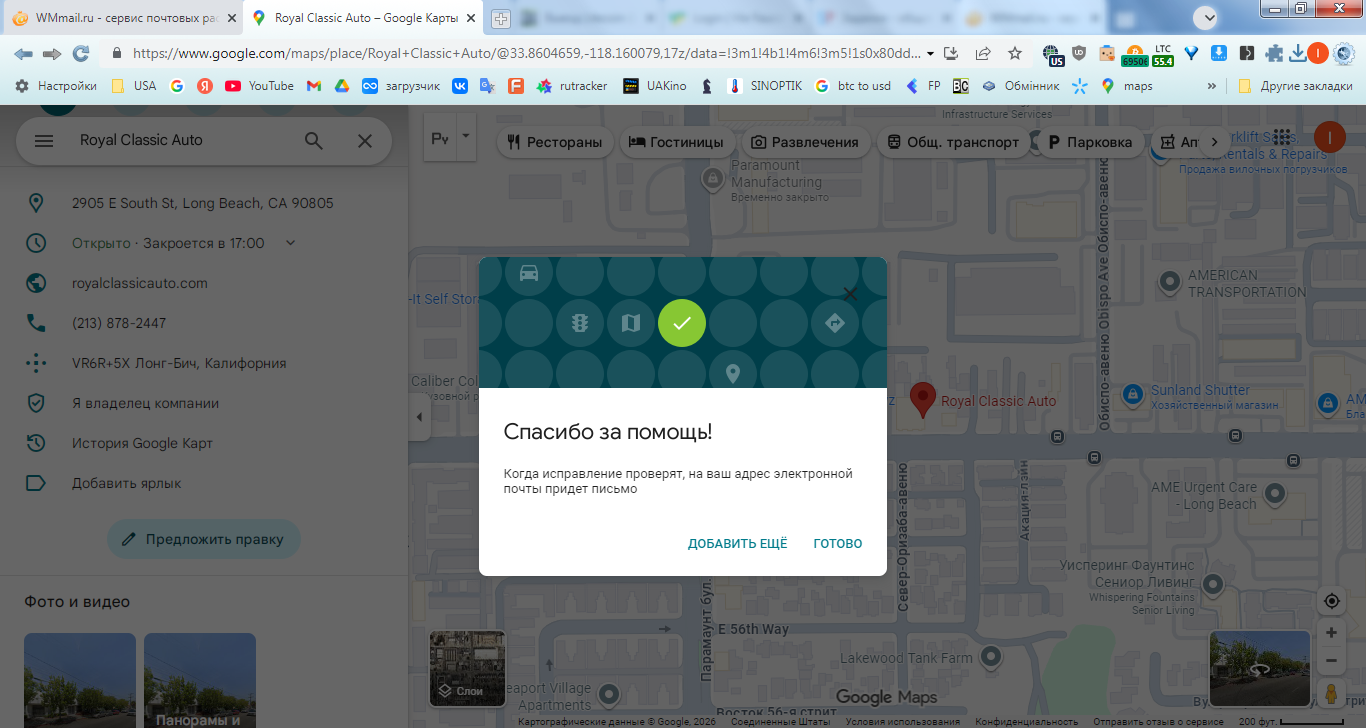Open История Google Карт

pos(142,443)
